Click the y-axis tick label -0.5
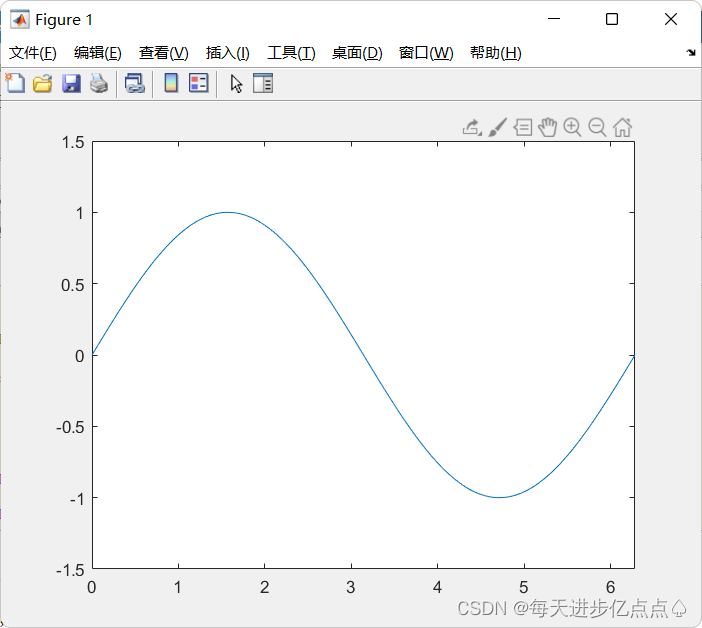Image resolution: width=702 pixels, height=628 pixels. point(70,427)
